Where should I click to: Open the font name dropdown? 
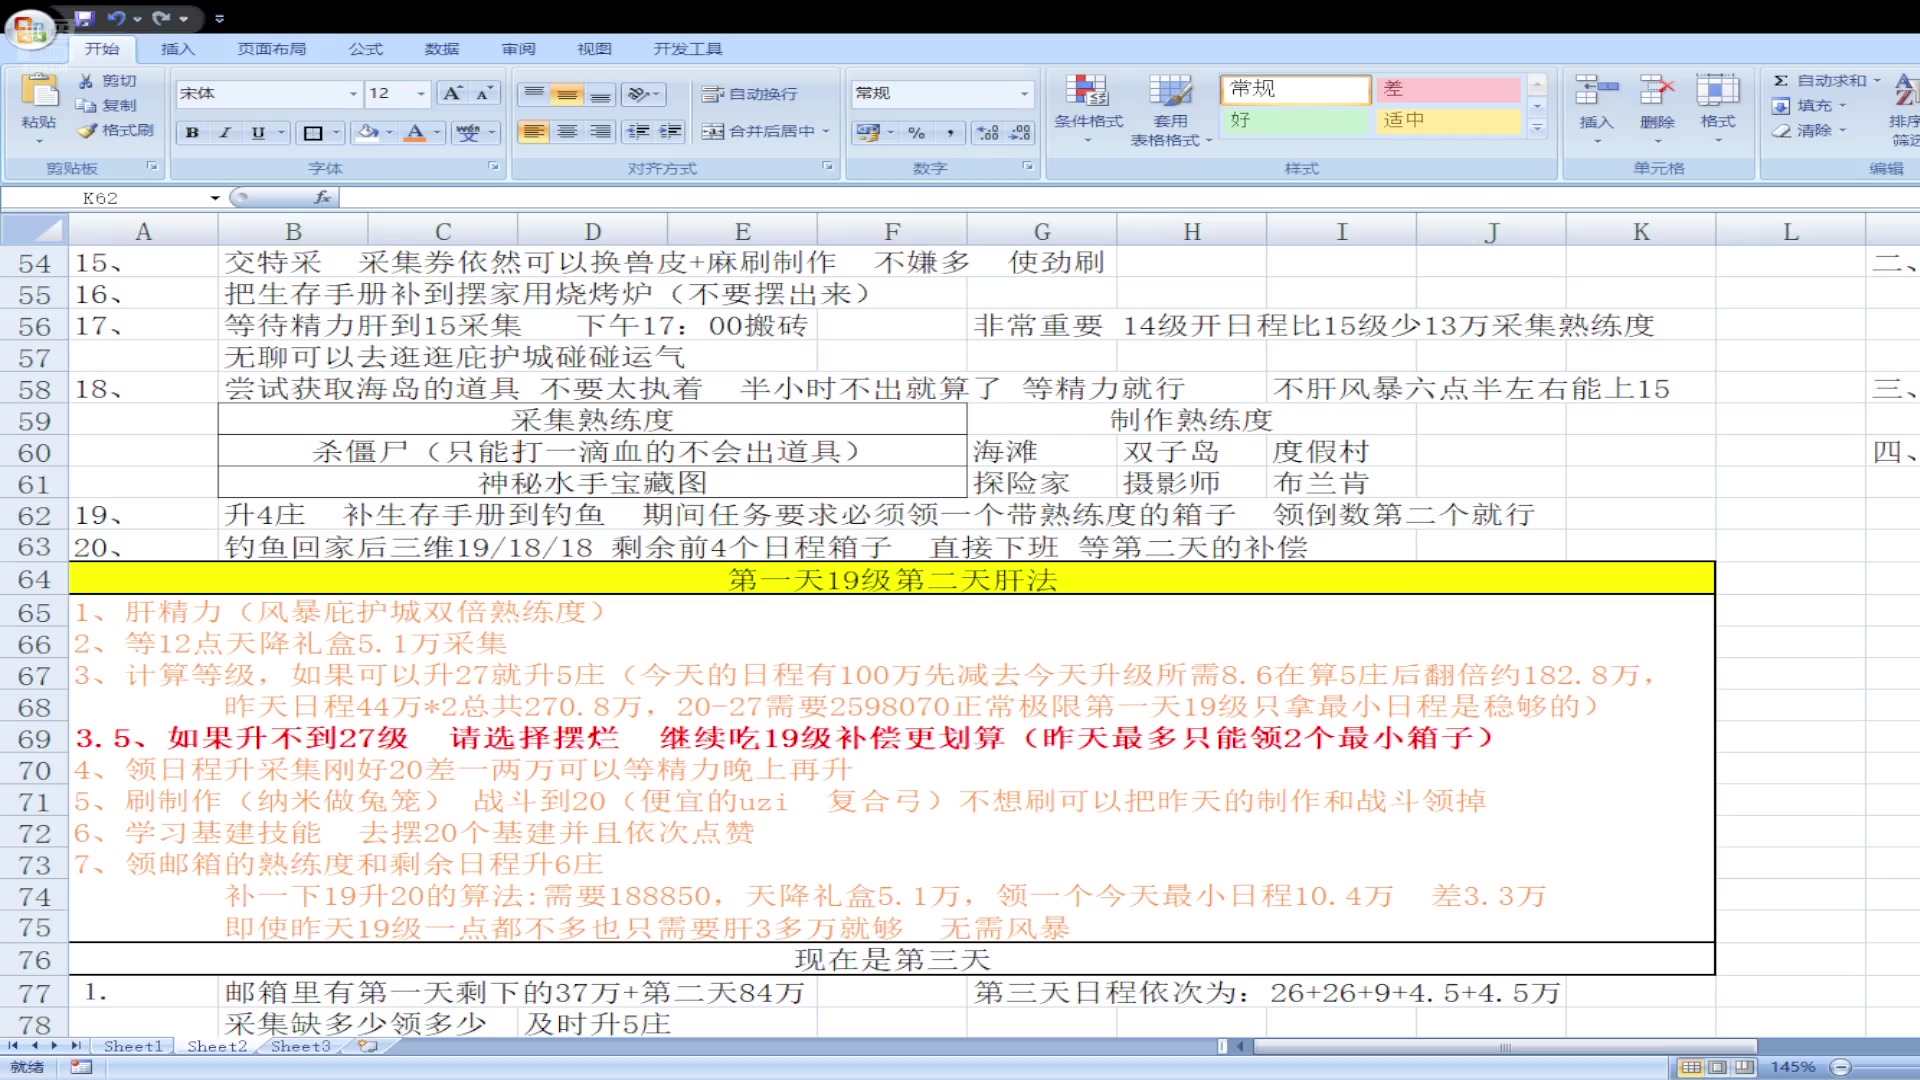click(x=353, y=93)
